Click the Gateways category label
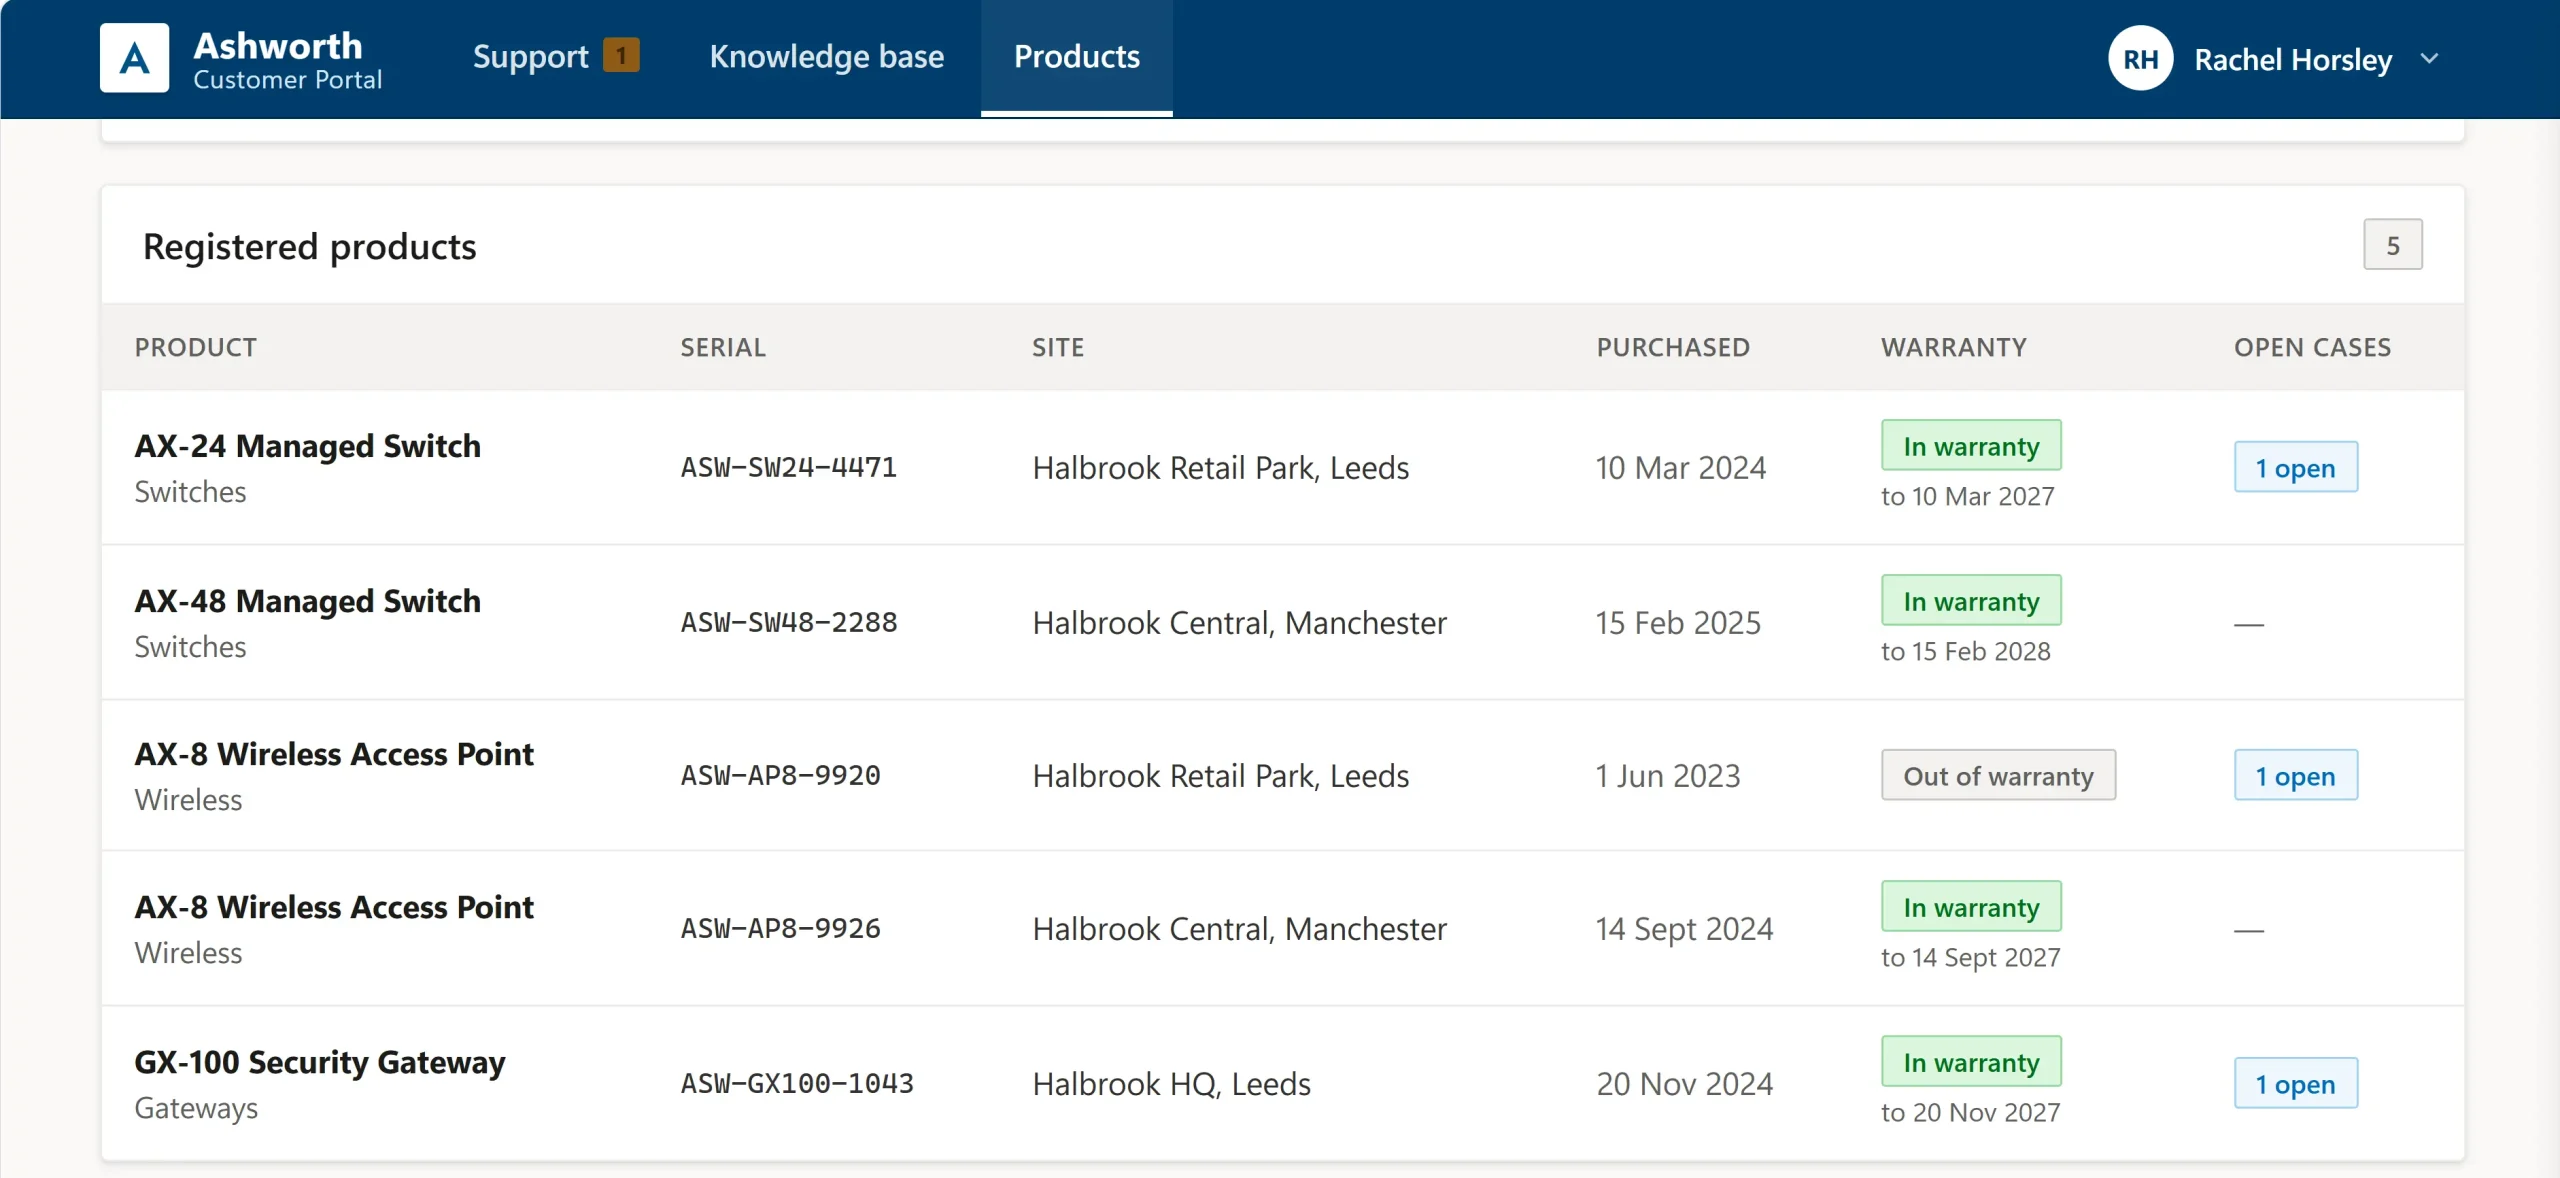The height and width of the screenshot is (1178, 2560). click(x=196, y=1108)
